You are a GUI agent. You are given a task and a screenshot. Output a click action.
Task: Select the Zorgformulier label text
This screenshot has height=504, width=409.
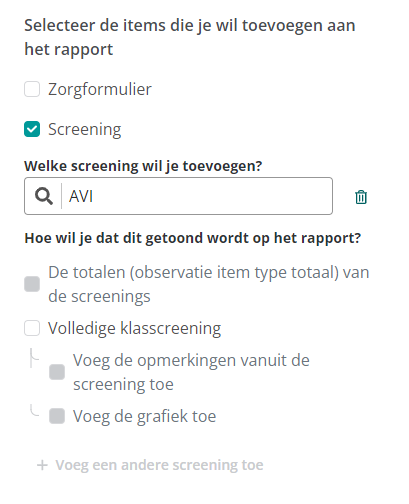(x=100, y=89)
